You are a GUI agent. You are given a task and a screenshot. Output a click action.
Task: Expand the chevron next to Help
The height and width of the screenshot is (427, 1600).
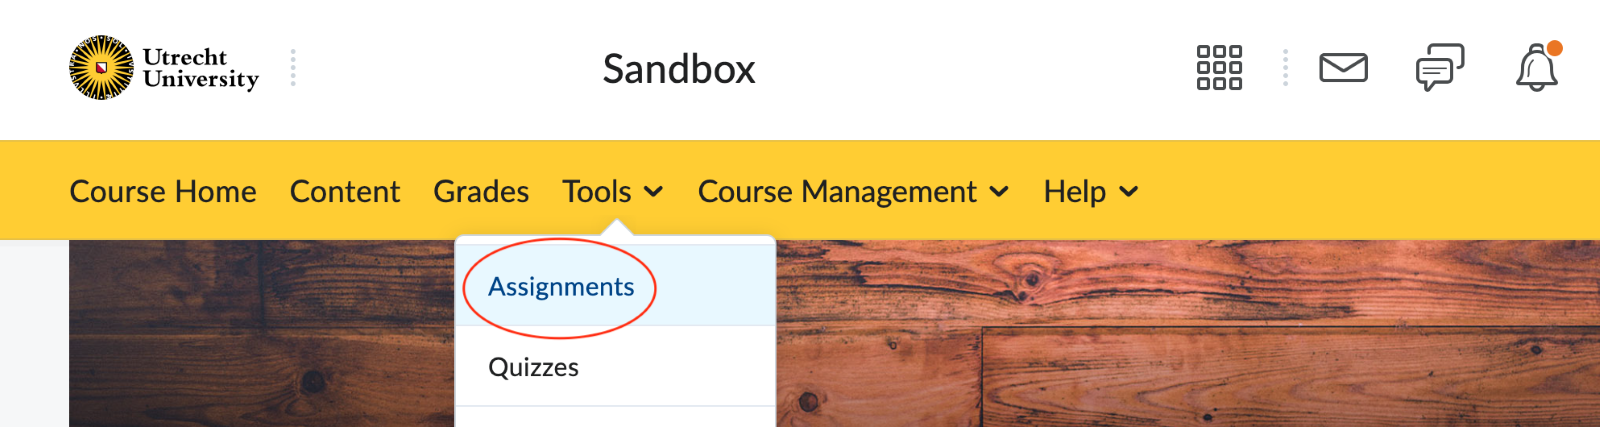1128,192
